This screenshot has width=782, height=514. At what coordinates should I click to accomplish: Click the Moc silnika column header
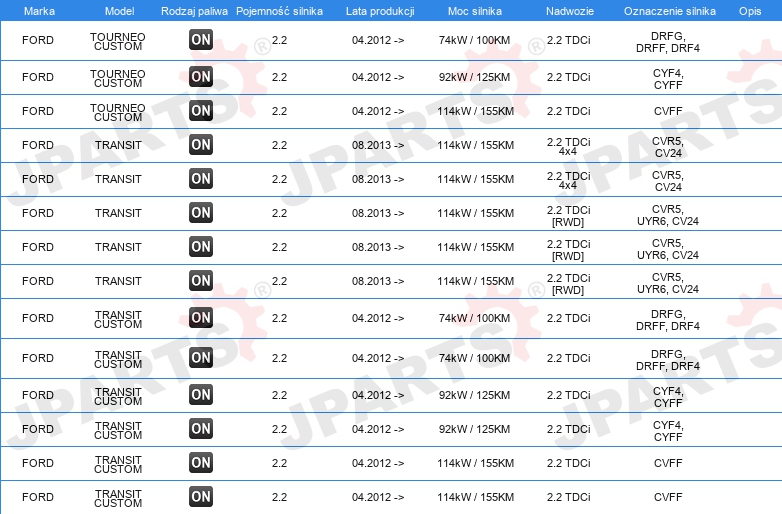(475, 11)
